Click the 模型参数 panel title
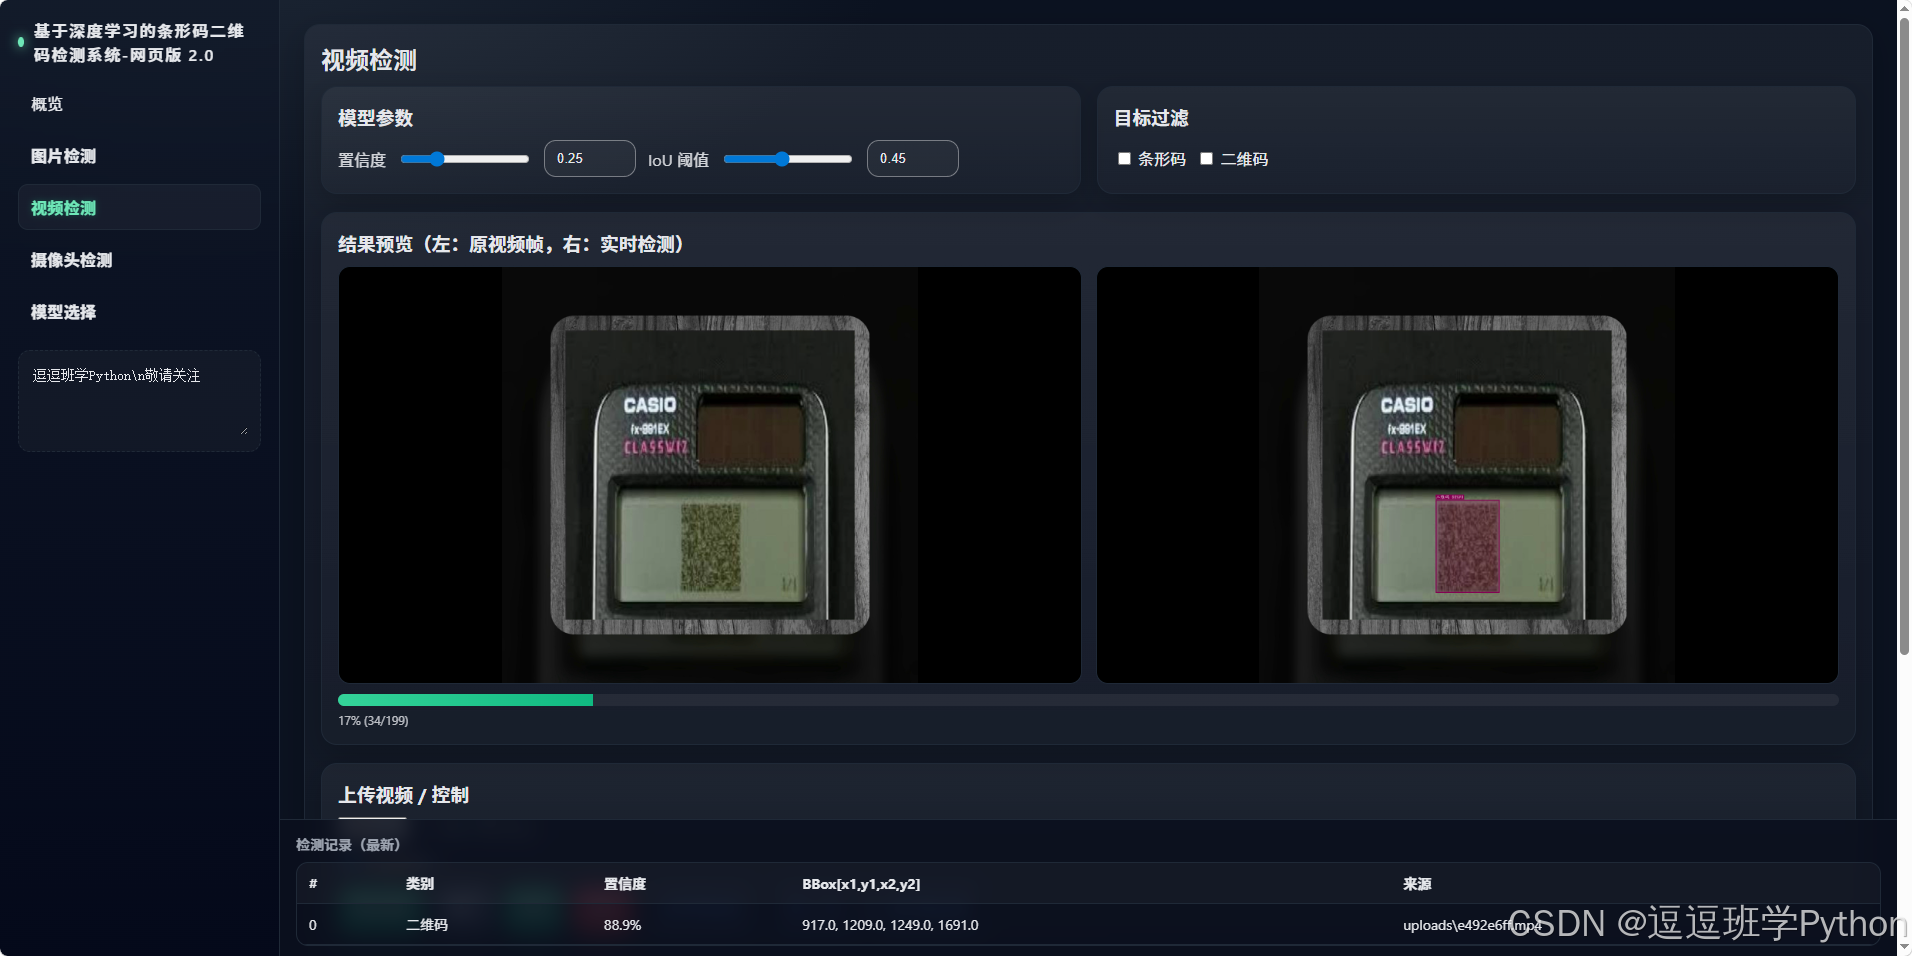 pos(376,118)
